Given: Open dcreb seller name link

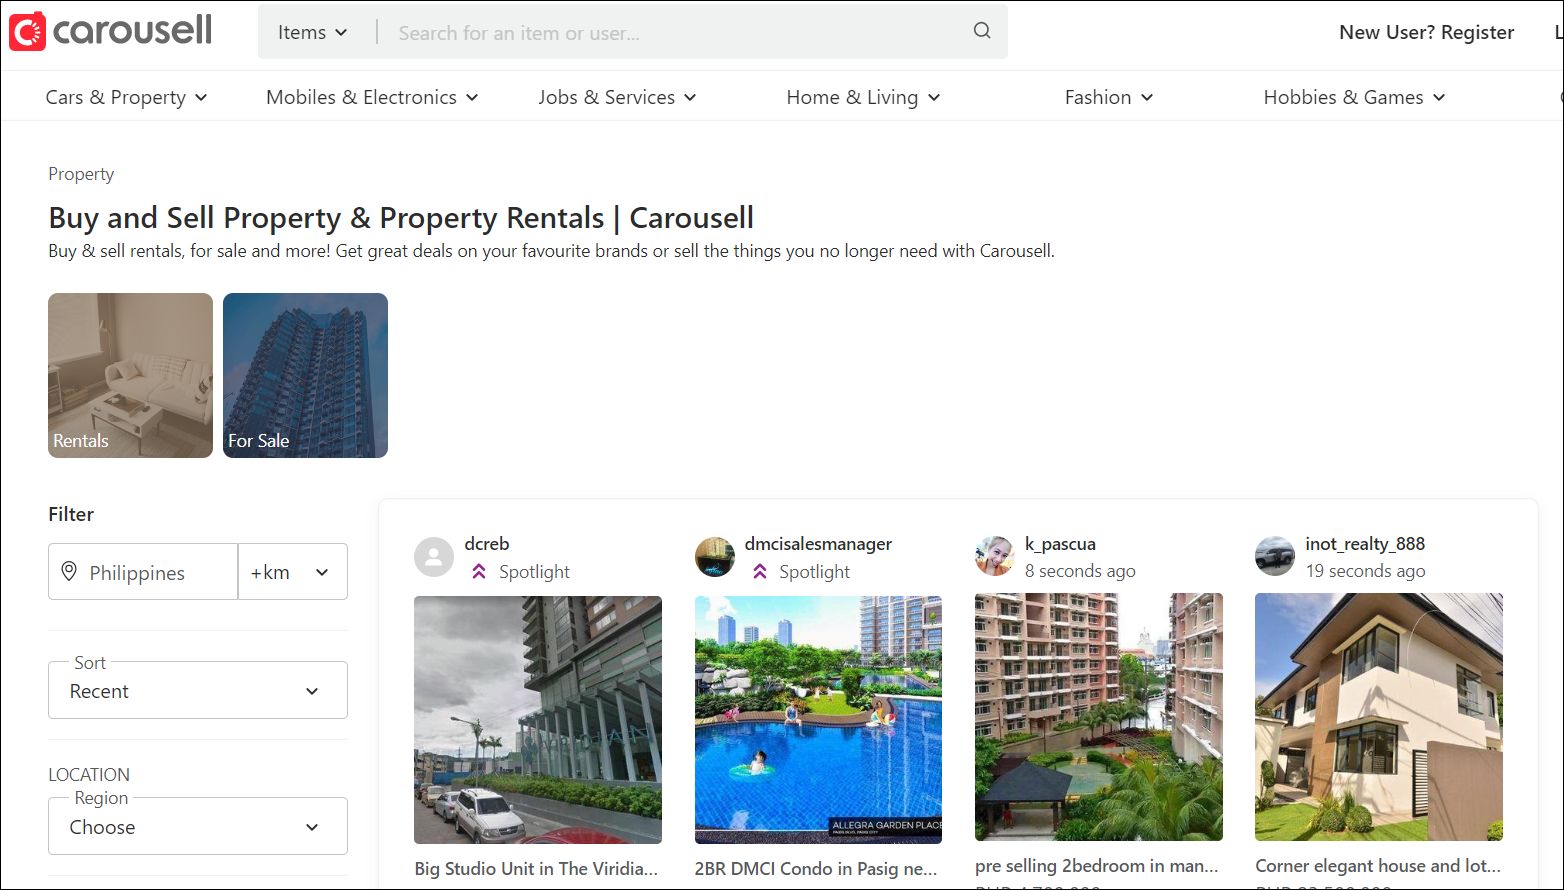Looking at the screenshot, I should [487, 544].
